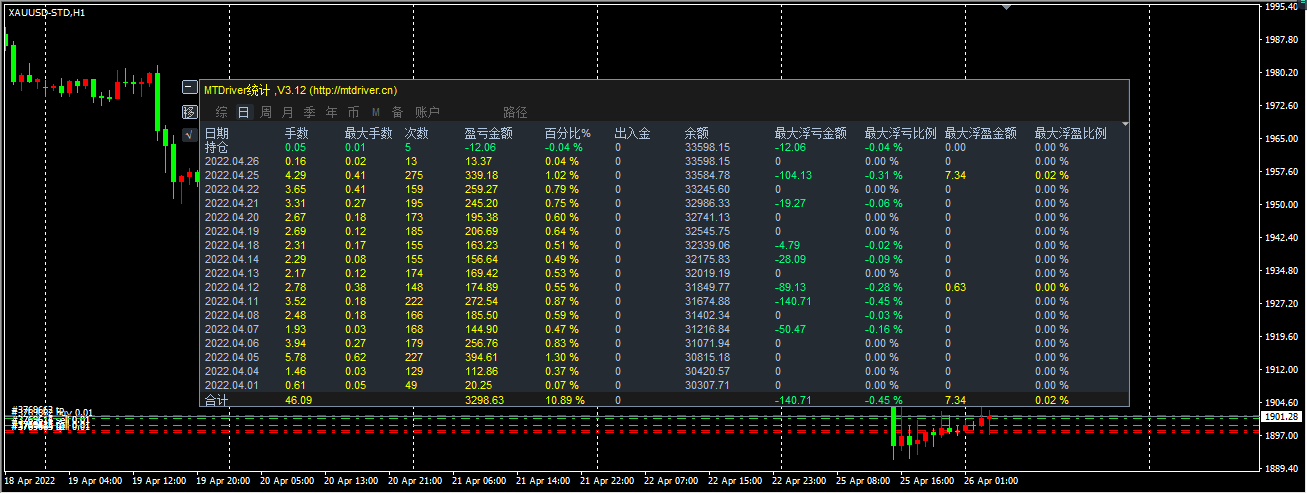The height and width of the screenshot is (494, 1307).
Task: Click the 339.18 profit amount cell
Action: tap(481, 175)
